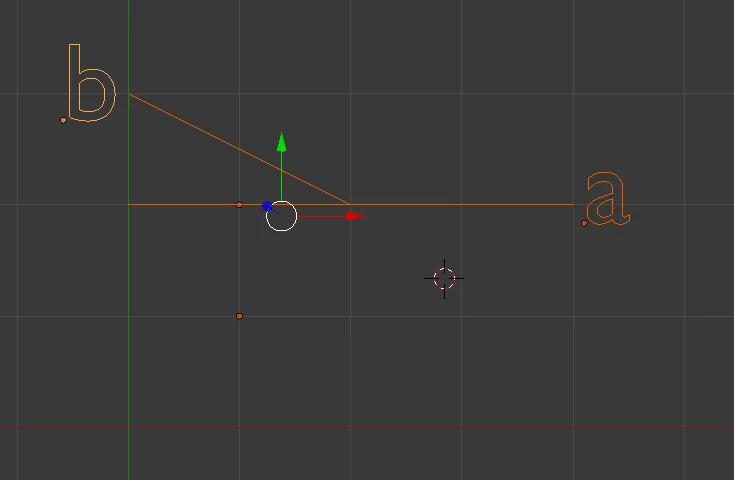
Task: Click the origin dot of text 'a'
Action: 584,223
